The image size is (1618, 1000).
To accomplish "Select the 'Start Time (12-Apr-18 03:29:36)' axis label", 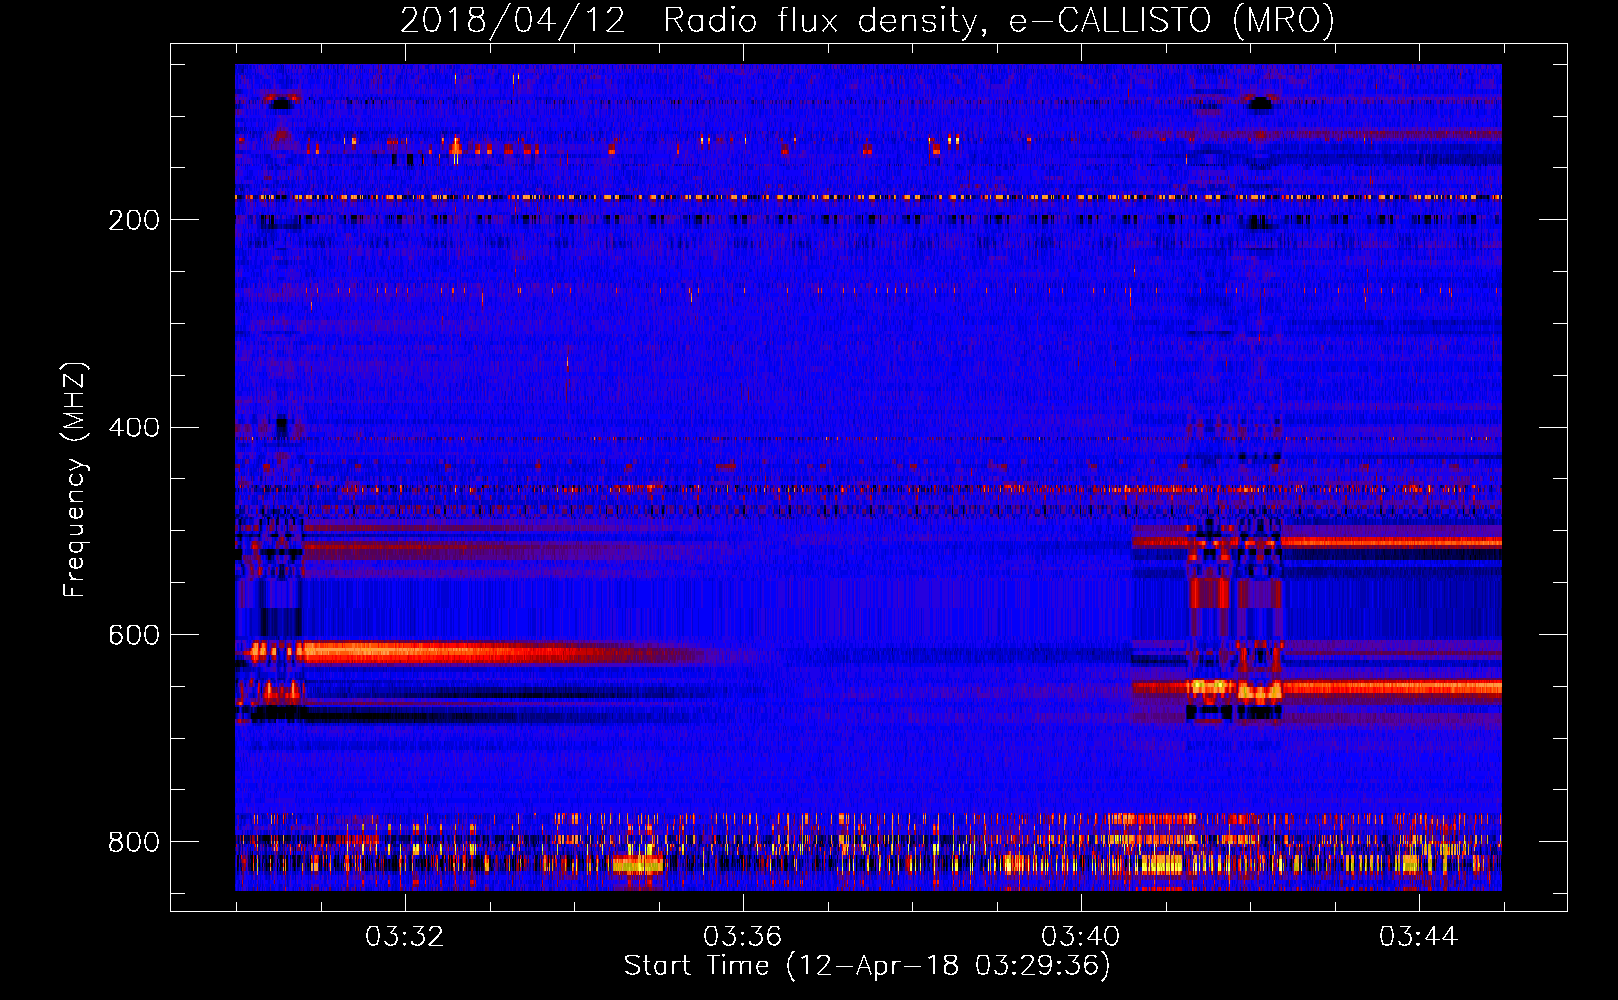I will [x=867, y=966].
